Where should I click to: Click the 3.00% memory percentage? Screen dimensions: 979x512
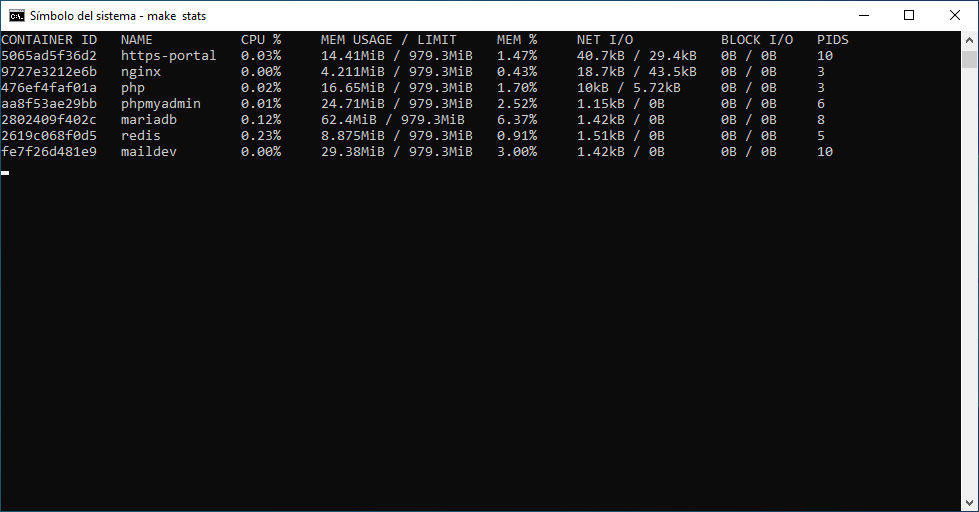[x=517, y=152]
